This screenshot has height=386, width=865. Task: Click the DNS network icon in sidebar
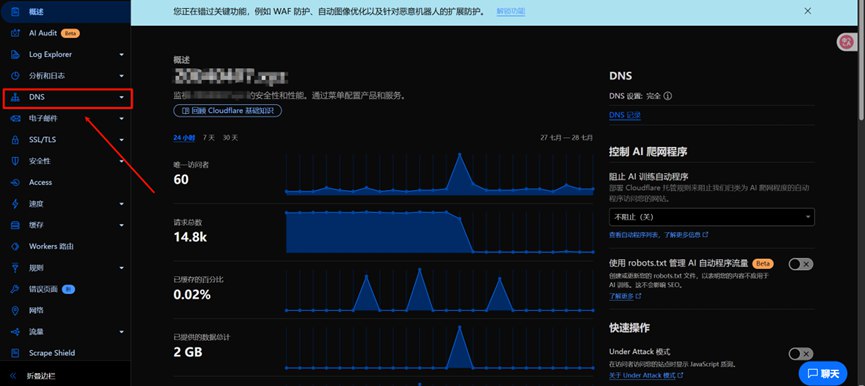click(x=16, y=97)
